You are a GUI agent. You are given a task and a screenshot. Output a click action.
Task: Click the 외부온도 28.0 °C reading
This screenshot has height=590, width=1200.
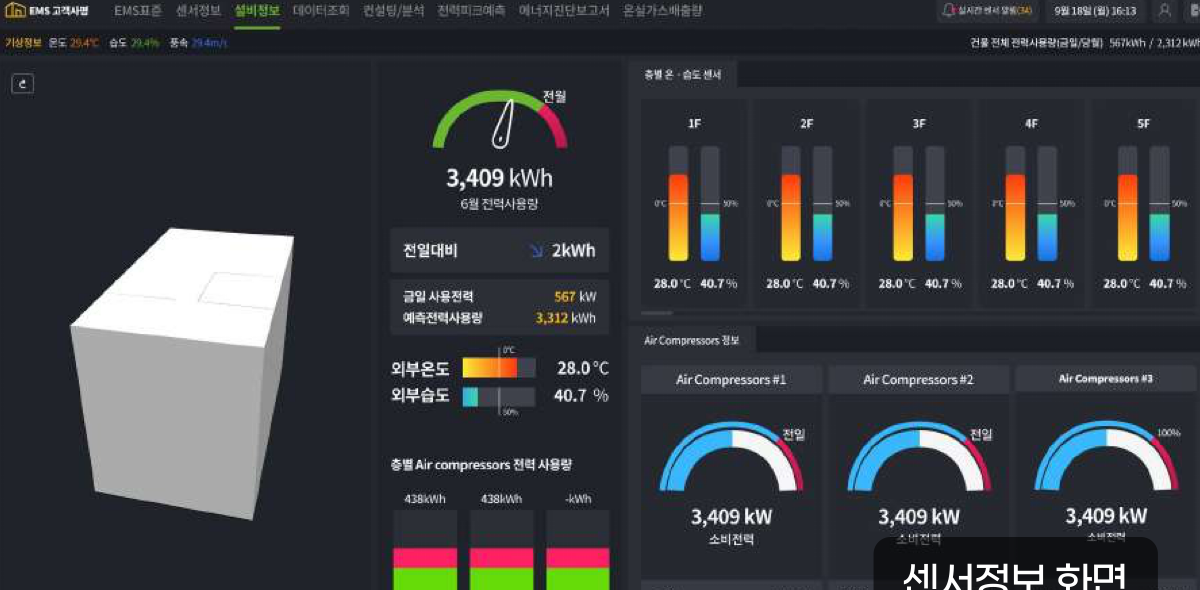click(x=582, y=367)
